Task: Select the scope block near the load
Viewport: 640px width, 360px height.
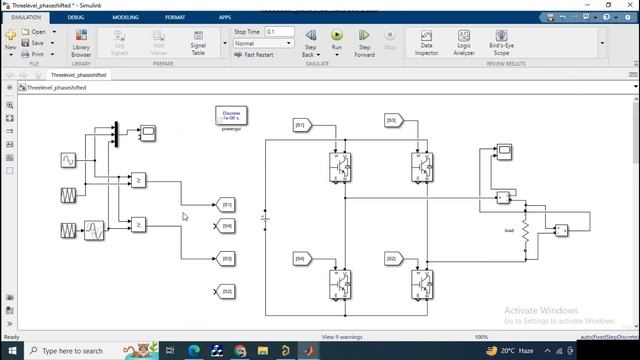Action: click(504, 152)
